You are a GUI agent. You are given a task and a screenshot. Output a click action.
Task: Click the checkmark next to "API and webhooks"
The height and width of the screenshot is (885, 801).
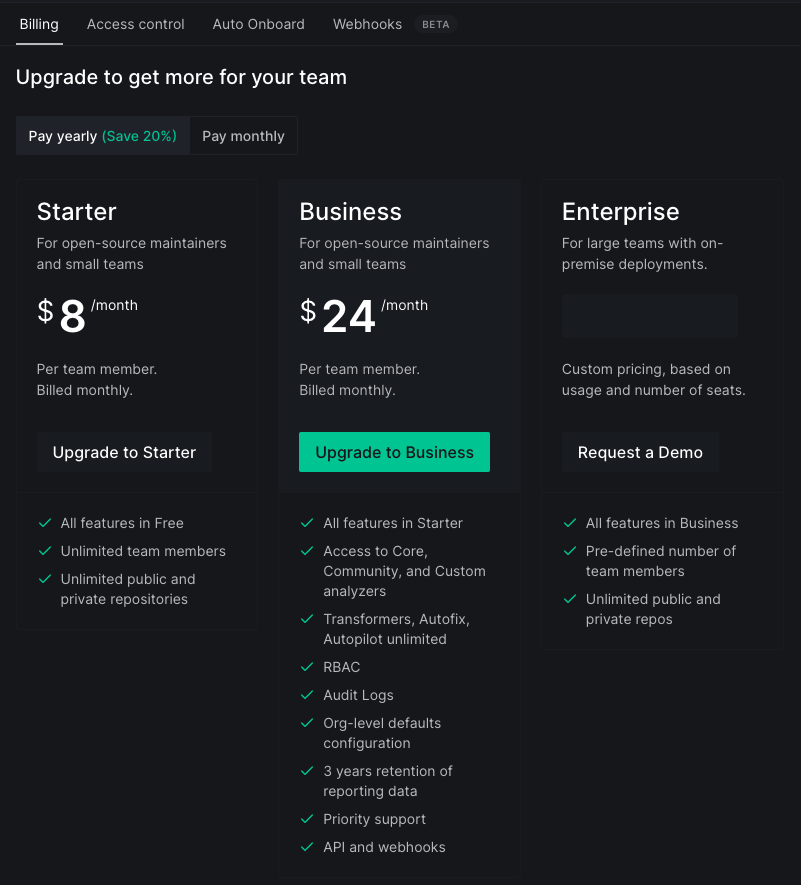click(x=306, y=847)
